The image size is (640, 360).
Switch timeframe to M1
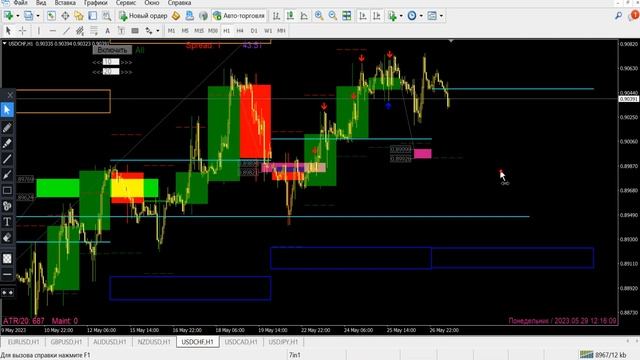[171, 31]
